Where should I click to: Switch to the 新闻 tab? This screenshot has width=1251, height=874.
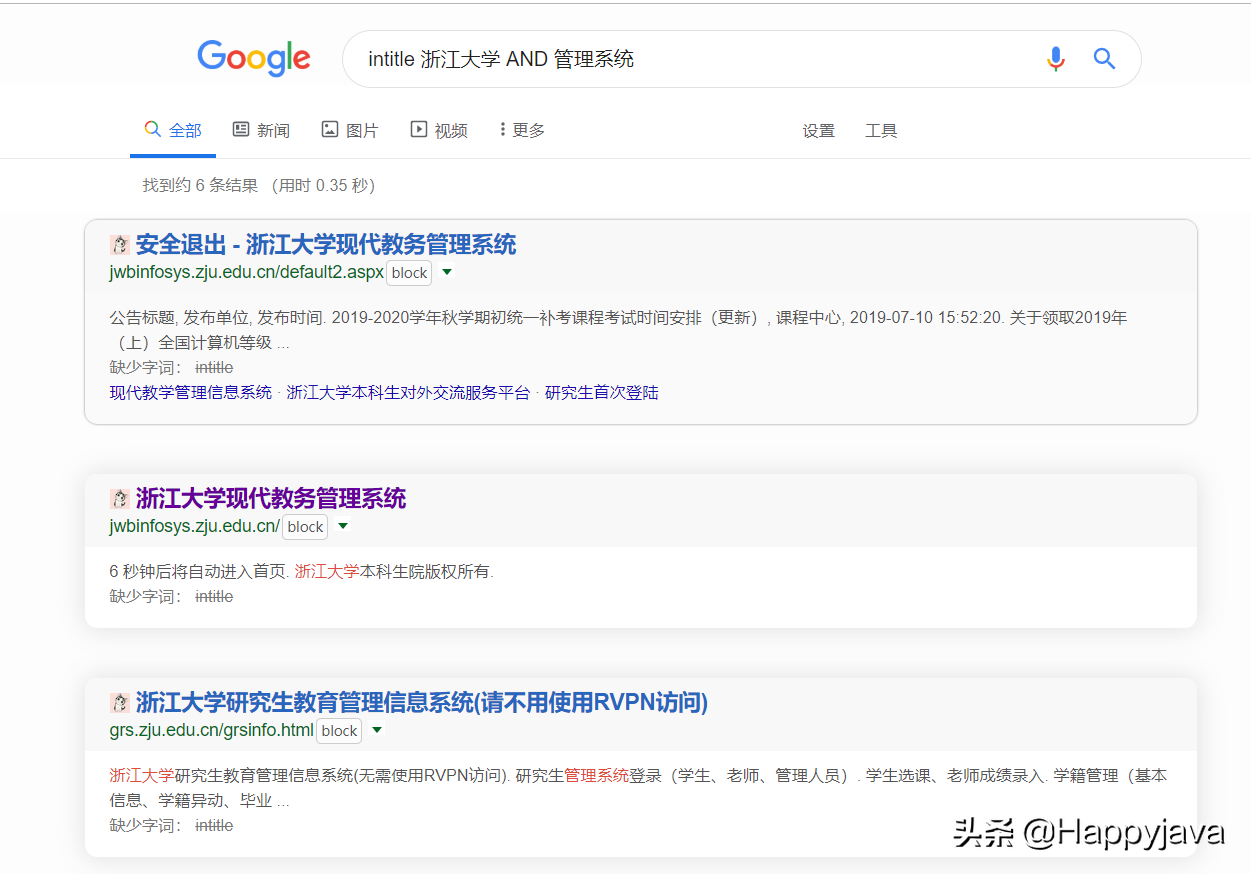(x=261, y=130)
